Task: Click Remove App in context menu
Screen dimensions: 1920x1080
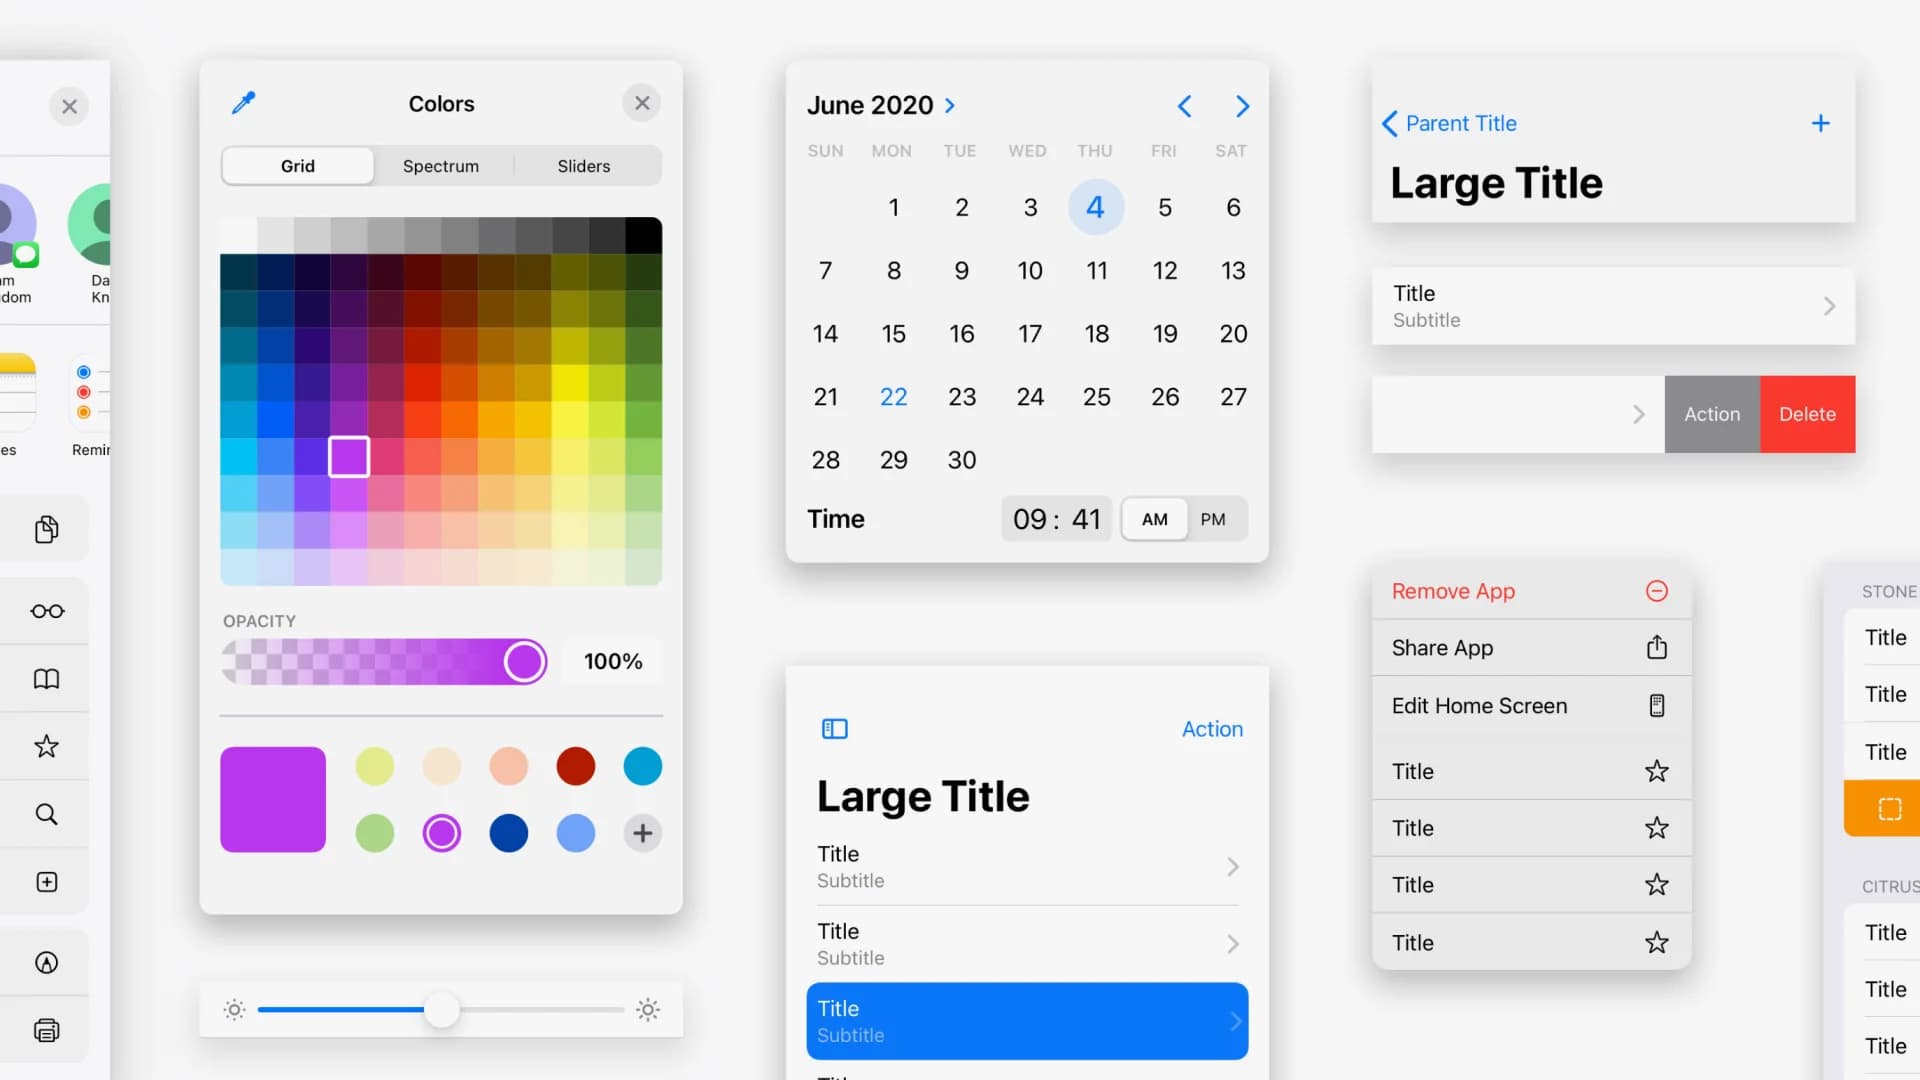Action: (x=1453, y=591)
